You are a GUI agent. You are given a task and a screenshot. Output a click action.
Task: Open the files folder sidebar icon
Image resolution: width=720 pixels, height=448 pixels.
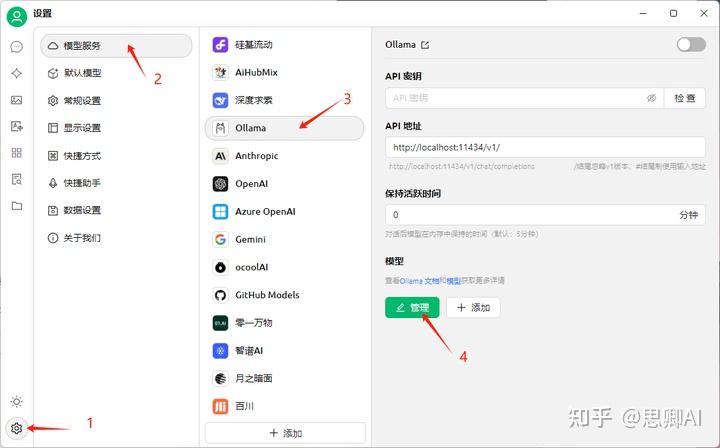17,206
